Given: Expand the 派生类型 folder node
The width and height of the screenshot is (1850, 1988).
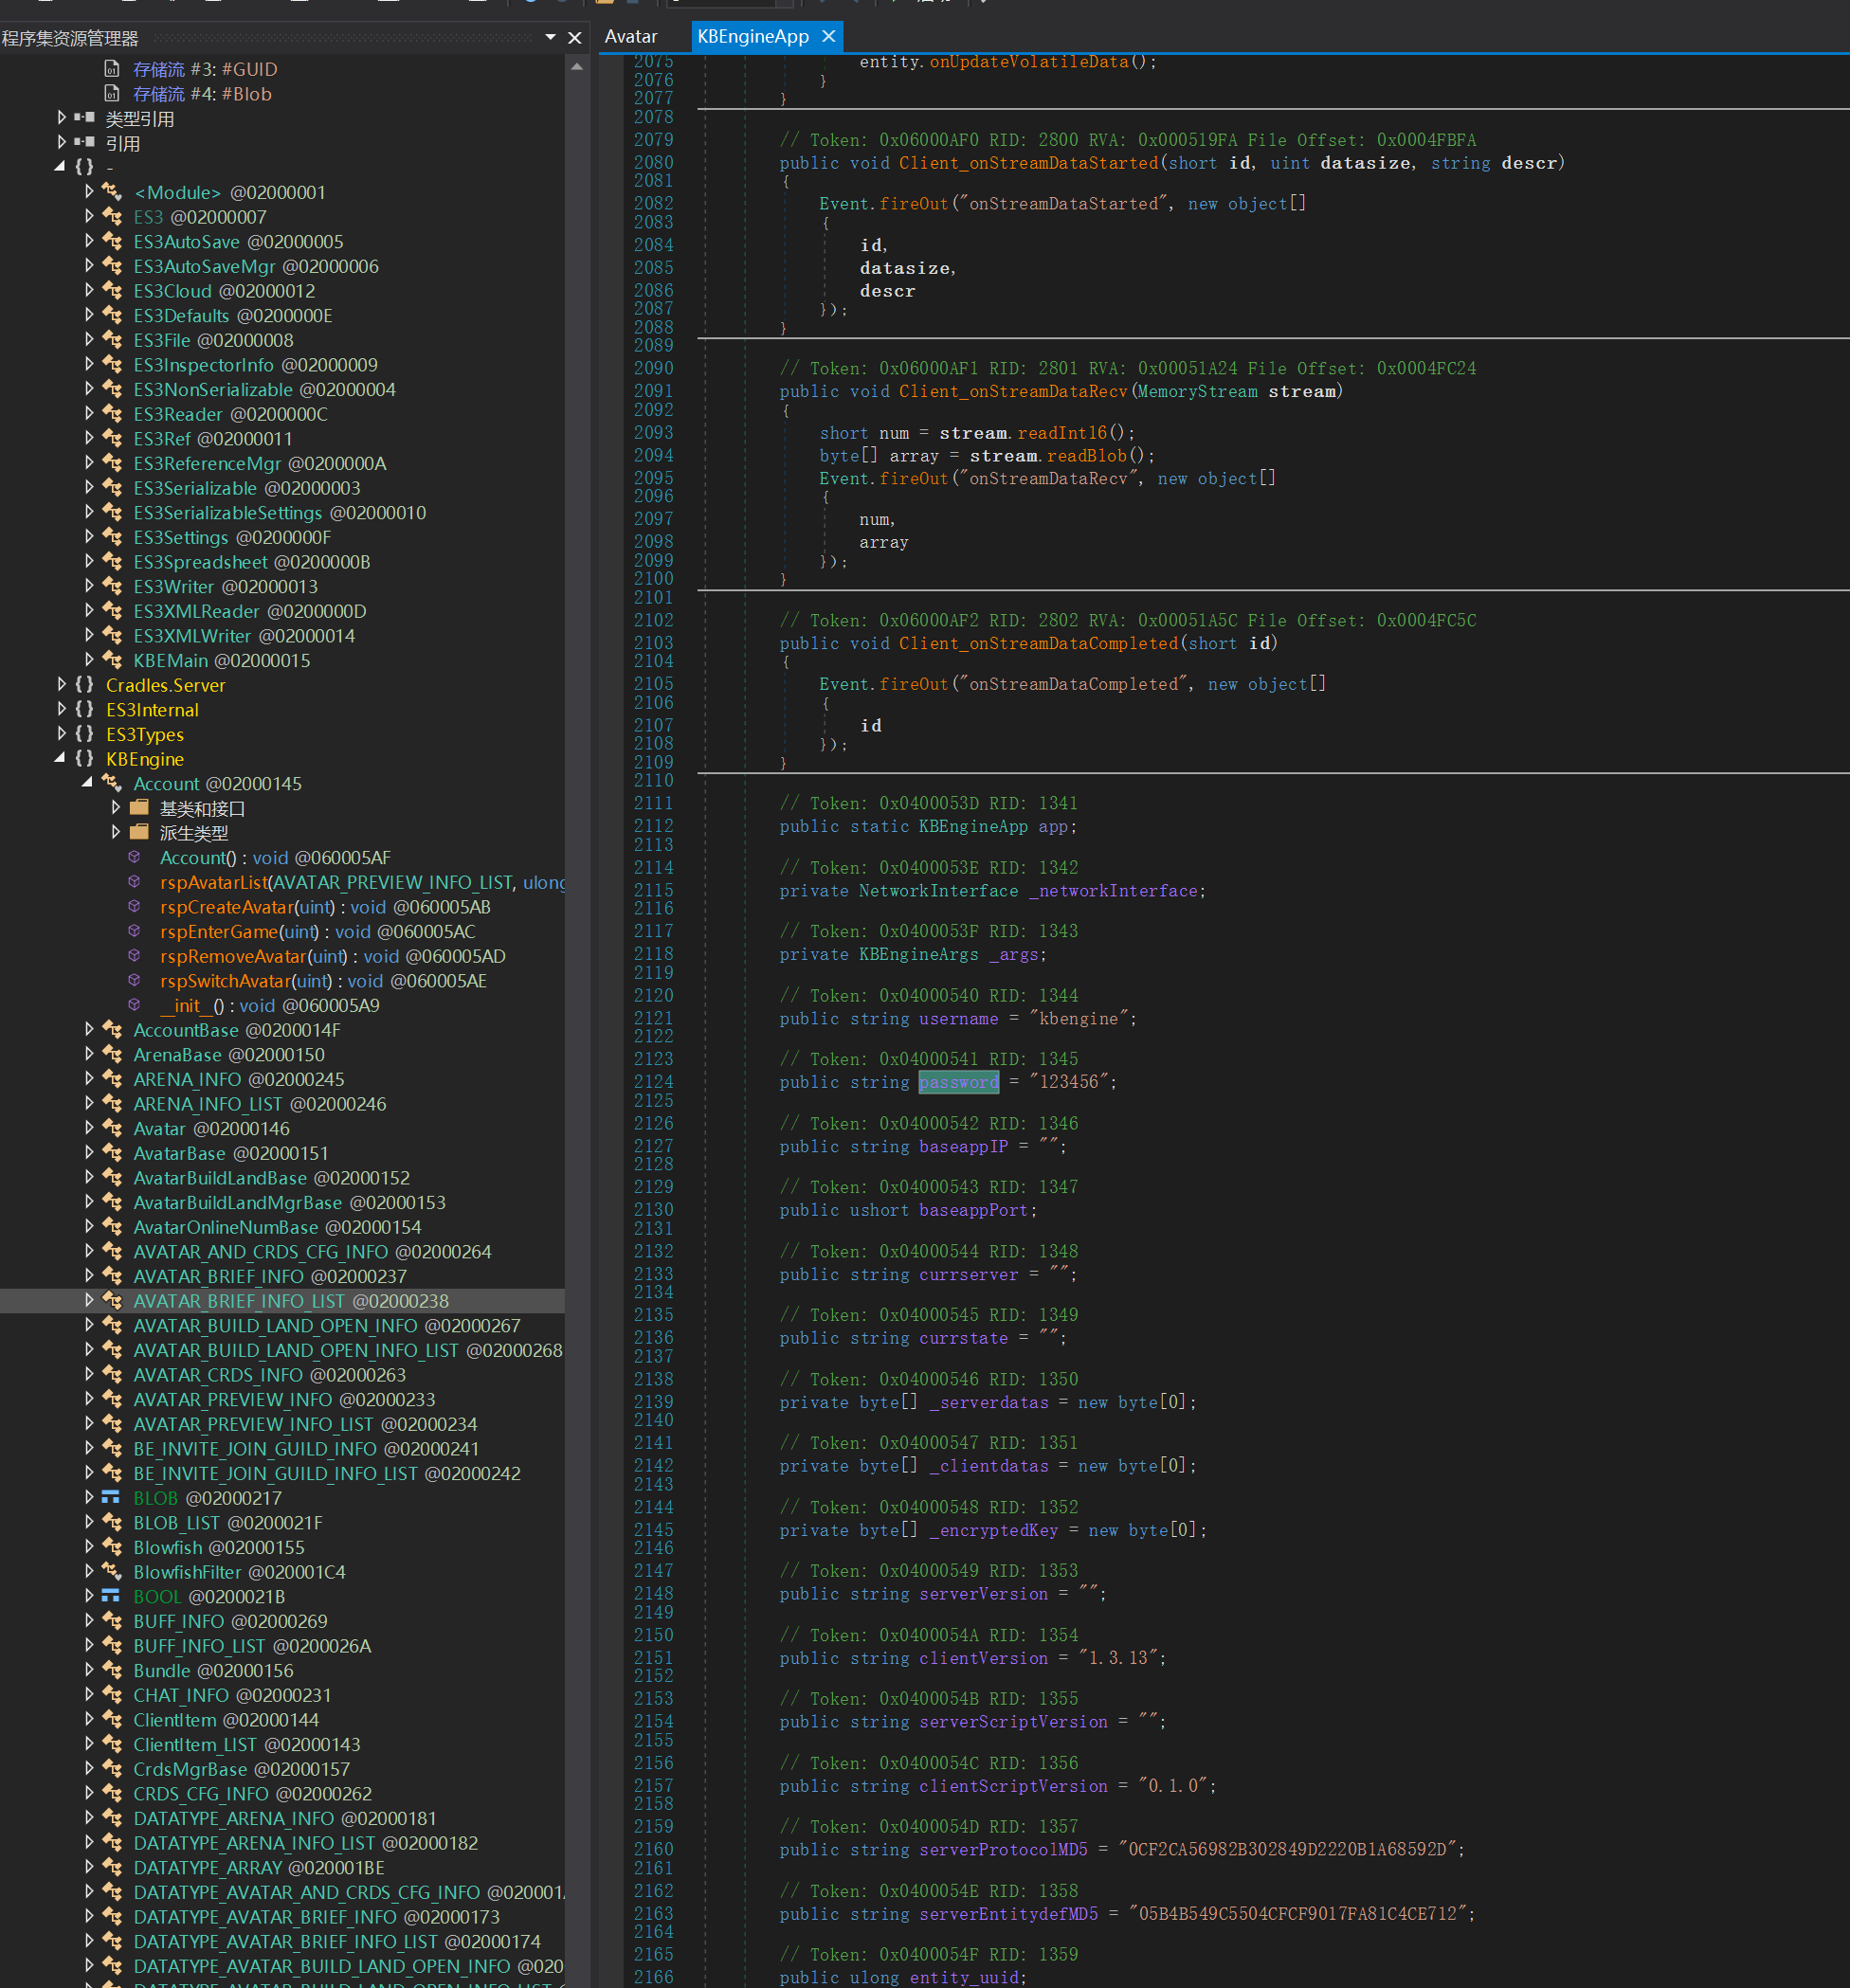Looking at the screenshot, I should tap(116, 832).
